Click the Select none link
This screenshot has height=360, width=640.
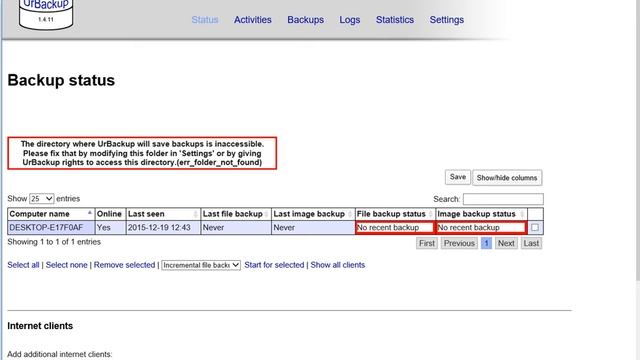point(67,265)
